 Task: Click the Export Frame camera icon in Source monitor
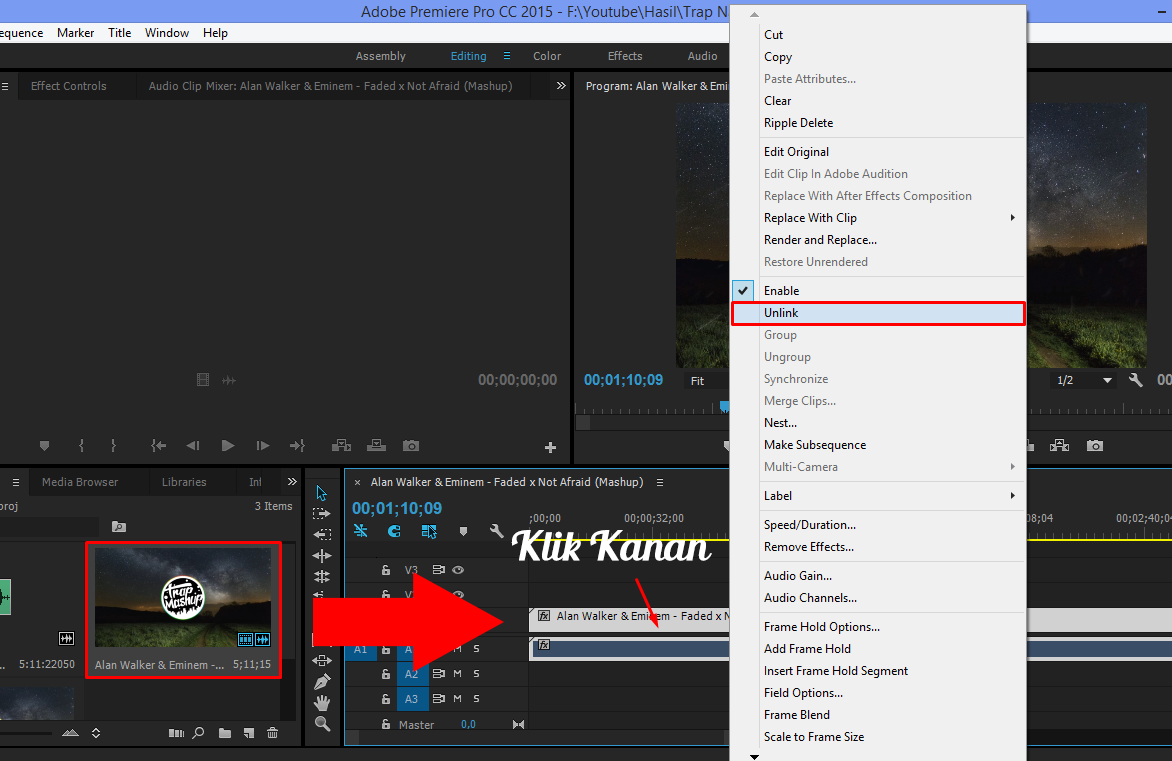tap(411, 446)
